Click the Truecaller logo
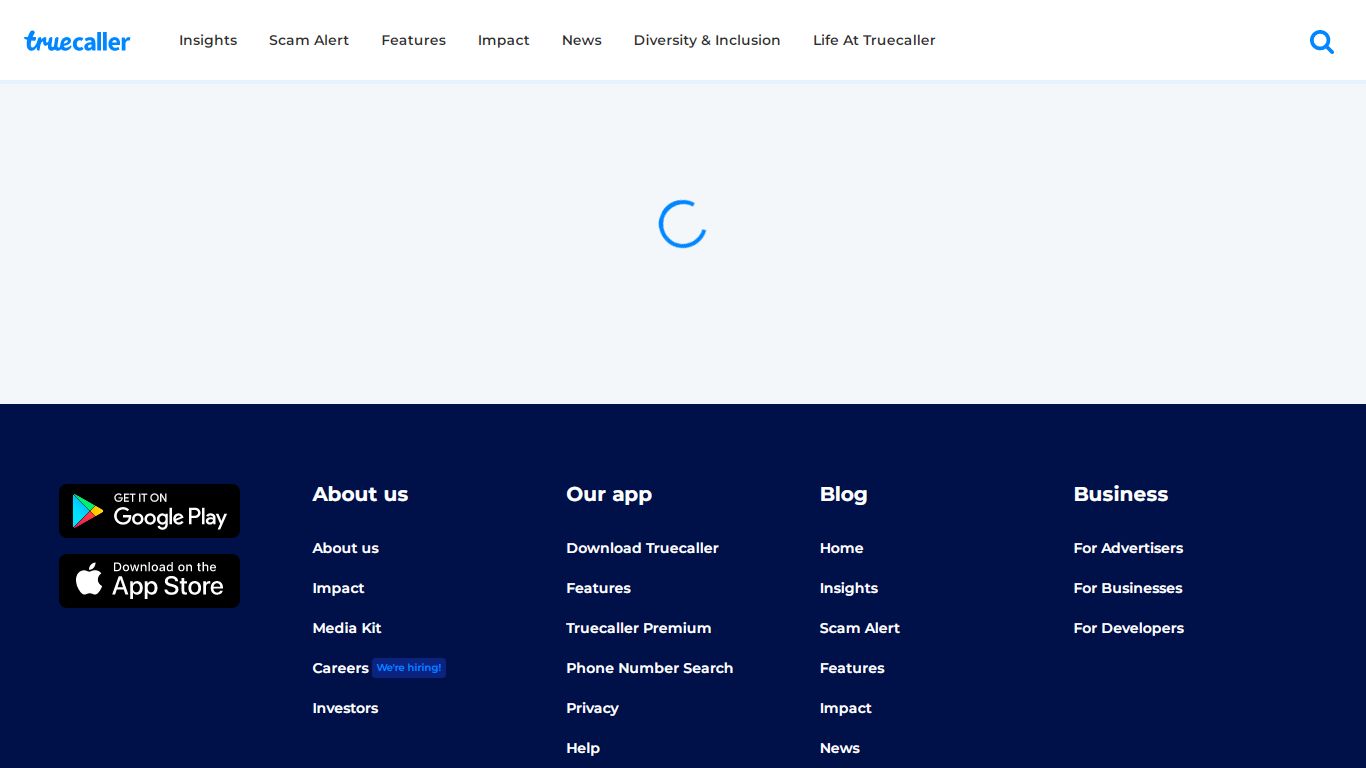1366x768 pixels. coord(77,41)
